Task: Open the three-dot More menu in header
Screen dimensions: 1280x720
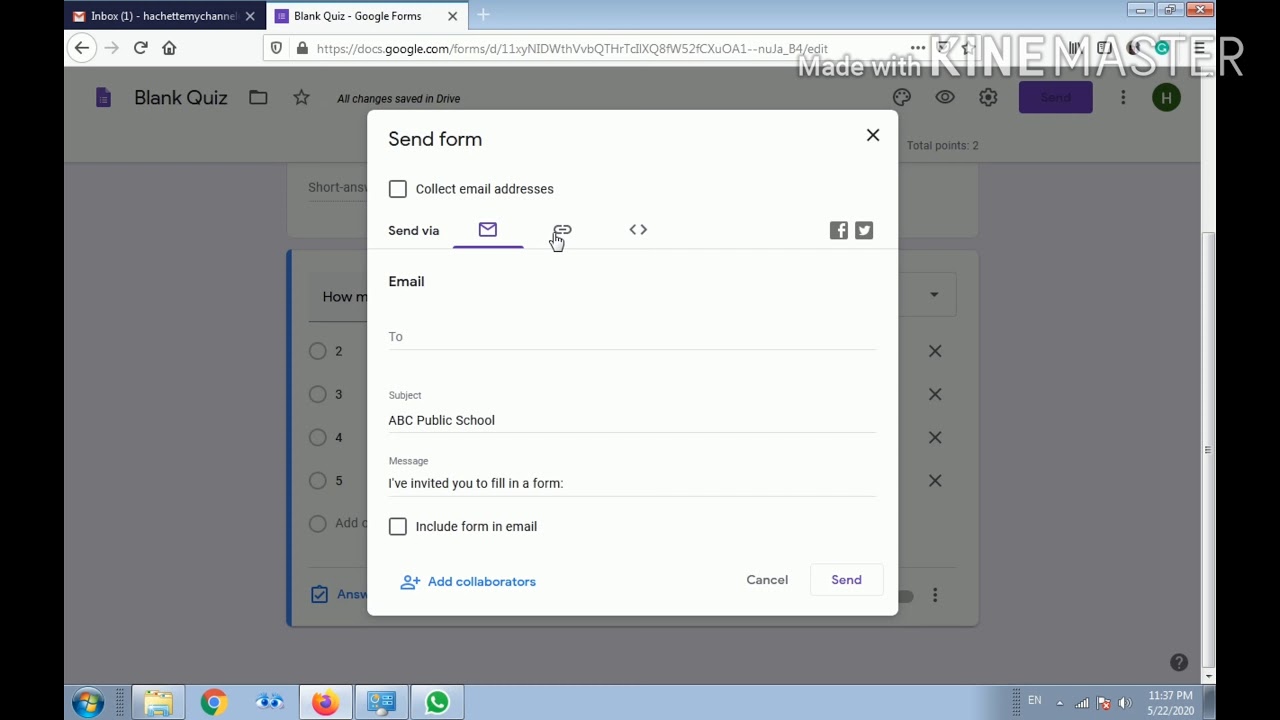Action: 1123,97
